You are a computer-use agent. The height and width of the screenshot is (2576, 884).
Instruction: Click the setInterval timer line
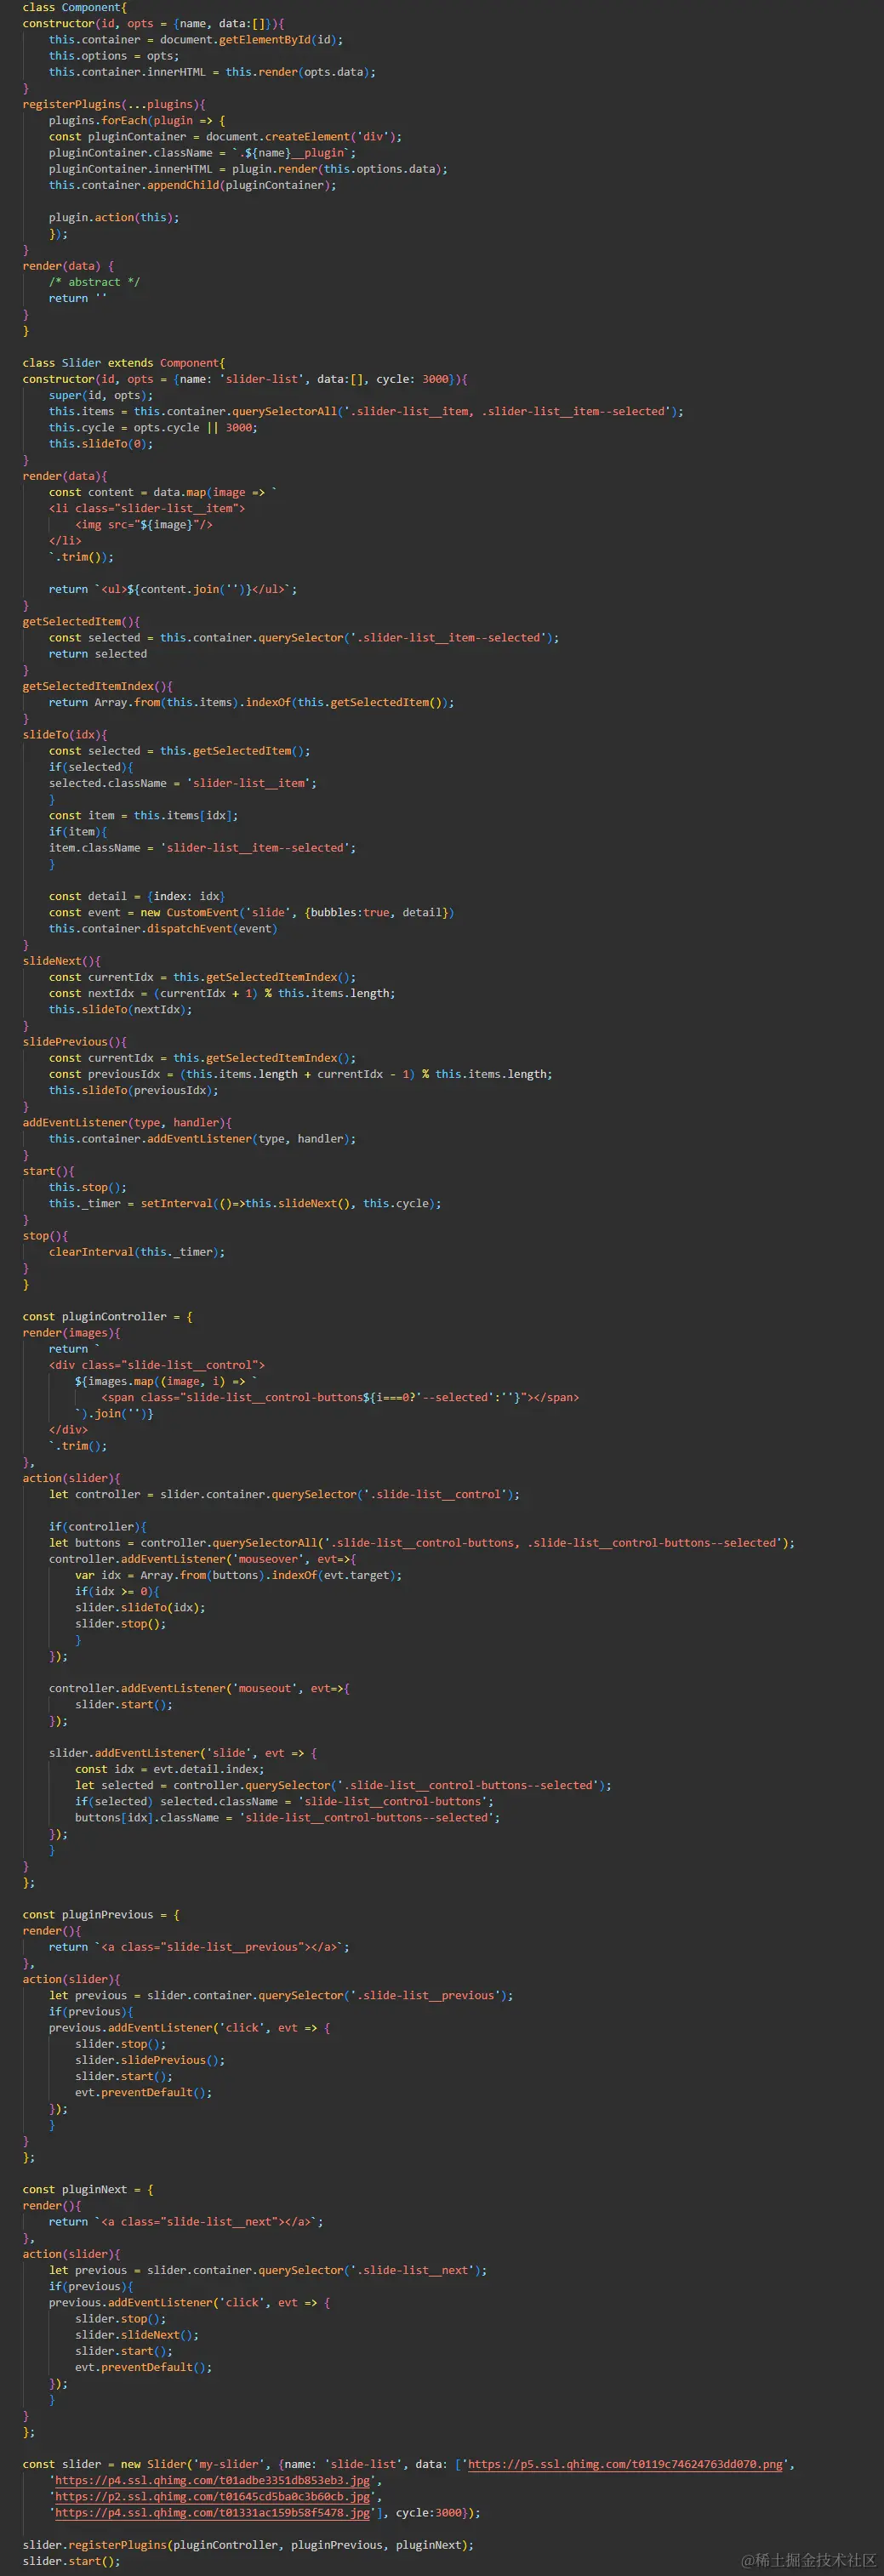tap(245, 1203)
